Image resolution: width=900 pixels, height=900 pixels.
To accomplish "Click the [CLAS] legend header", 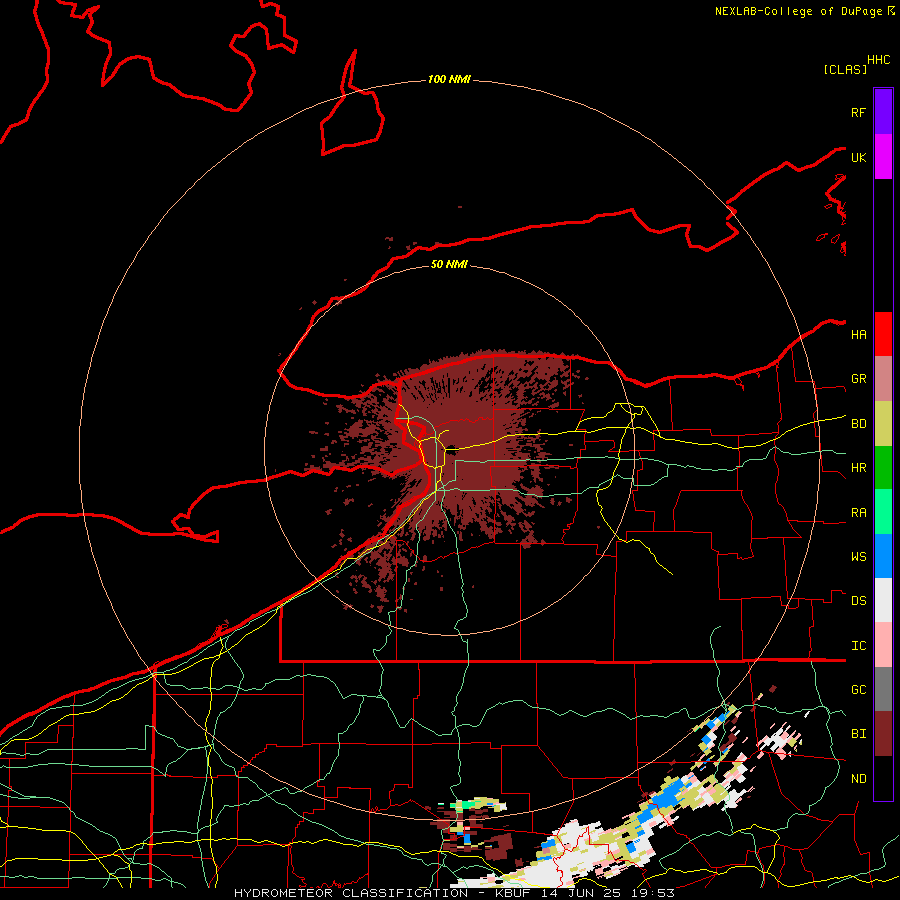I will pyautogui.click(x=845, y=69).
